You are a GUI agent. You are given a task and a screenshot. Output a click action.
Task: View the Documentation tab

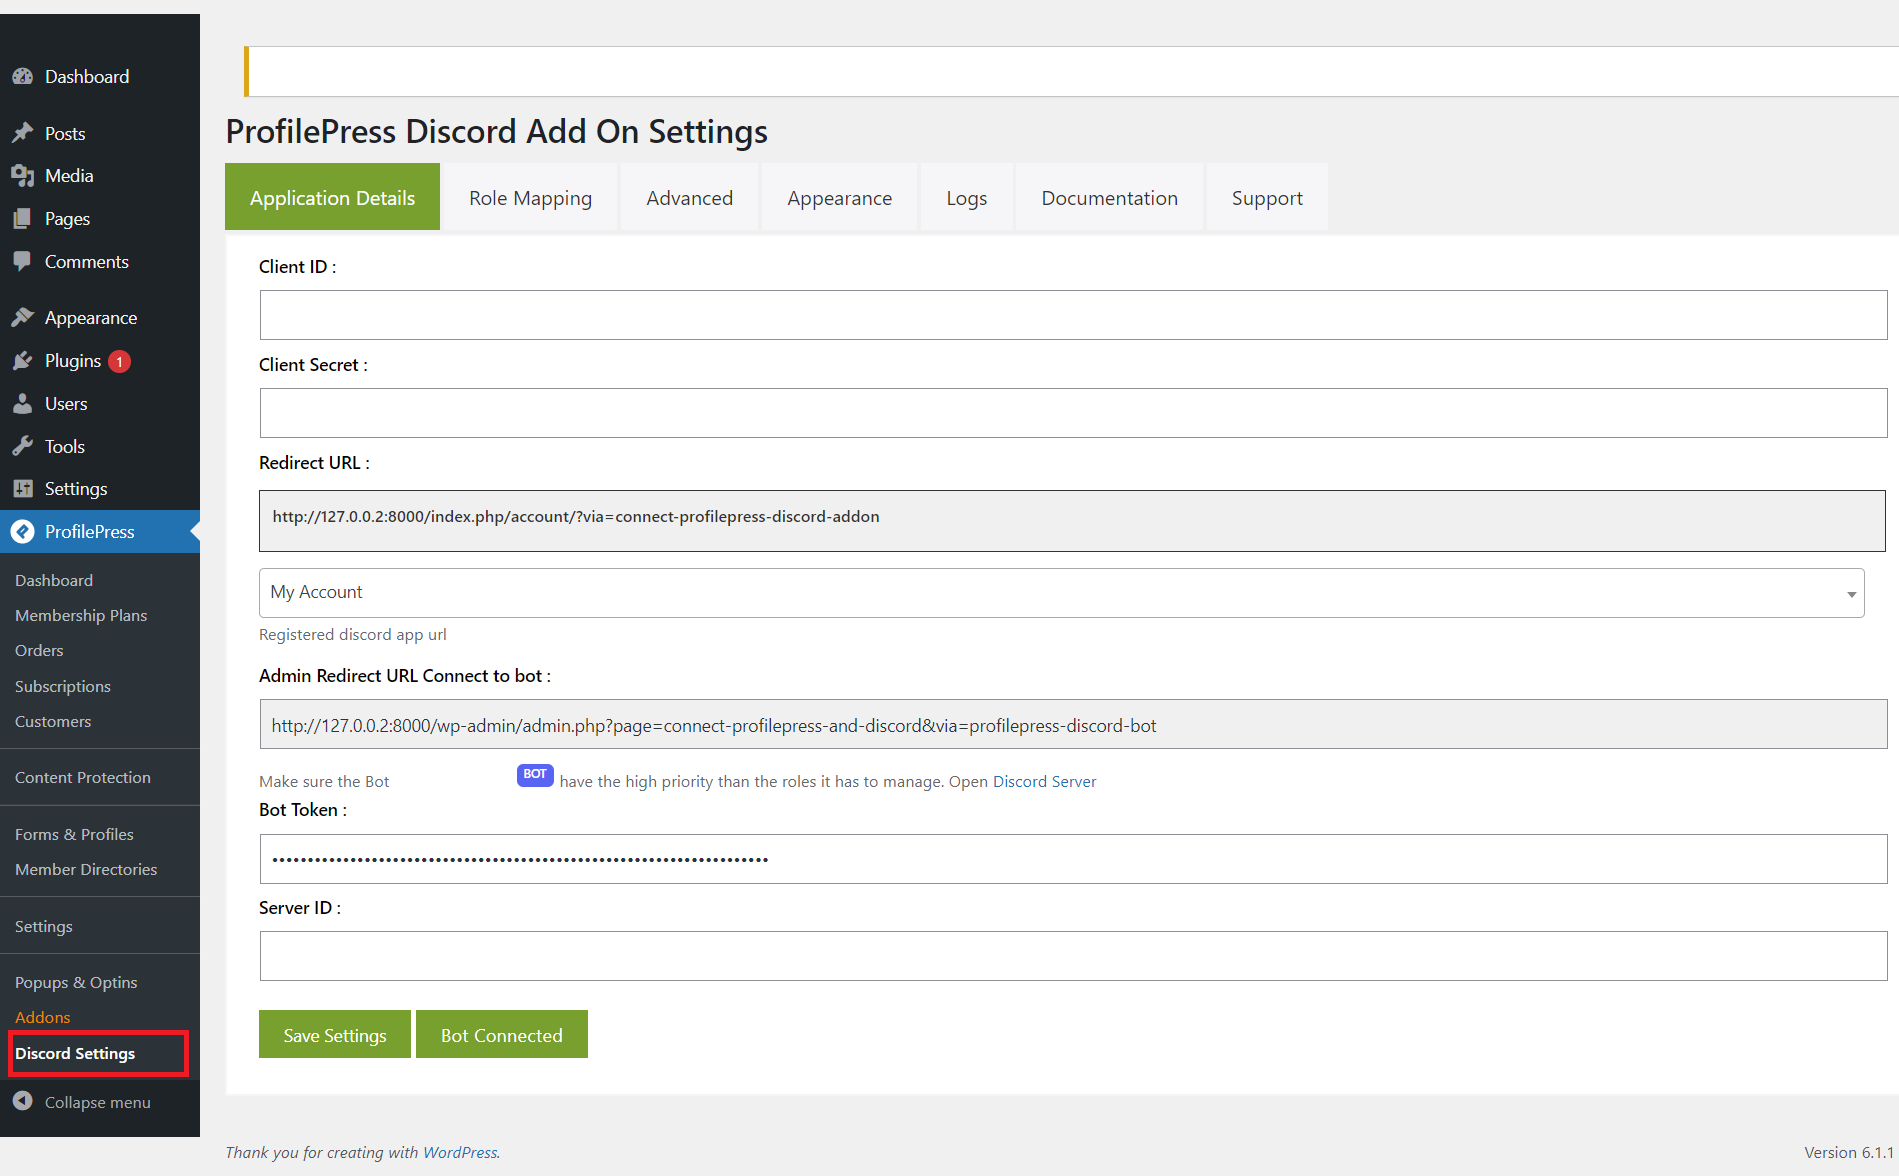[1108, 197]
